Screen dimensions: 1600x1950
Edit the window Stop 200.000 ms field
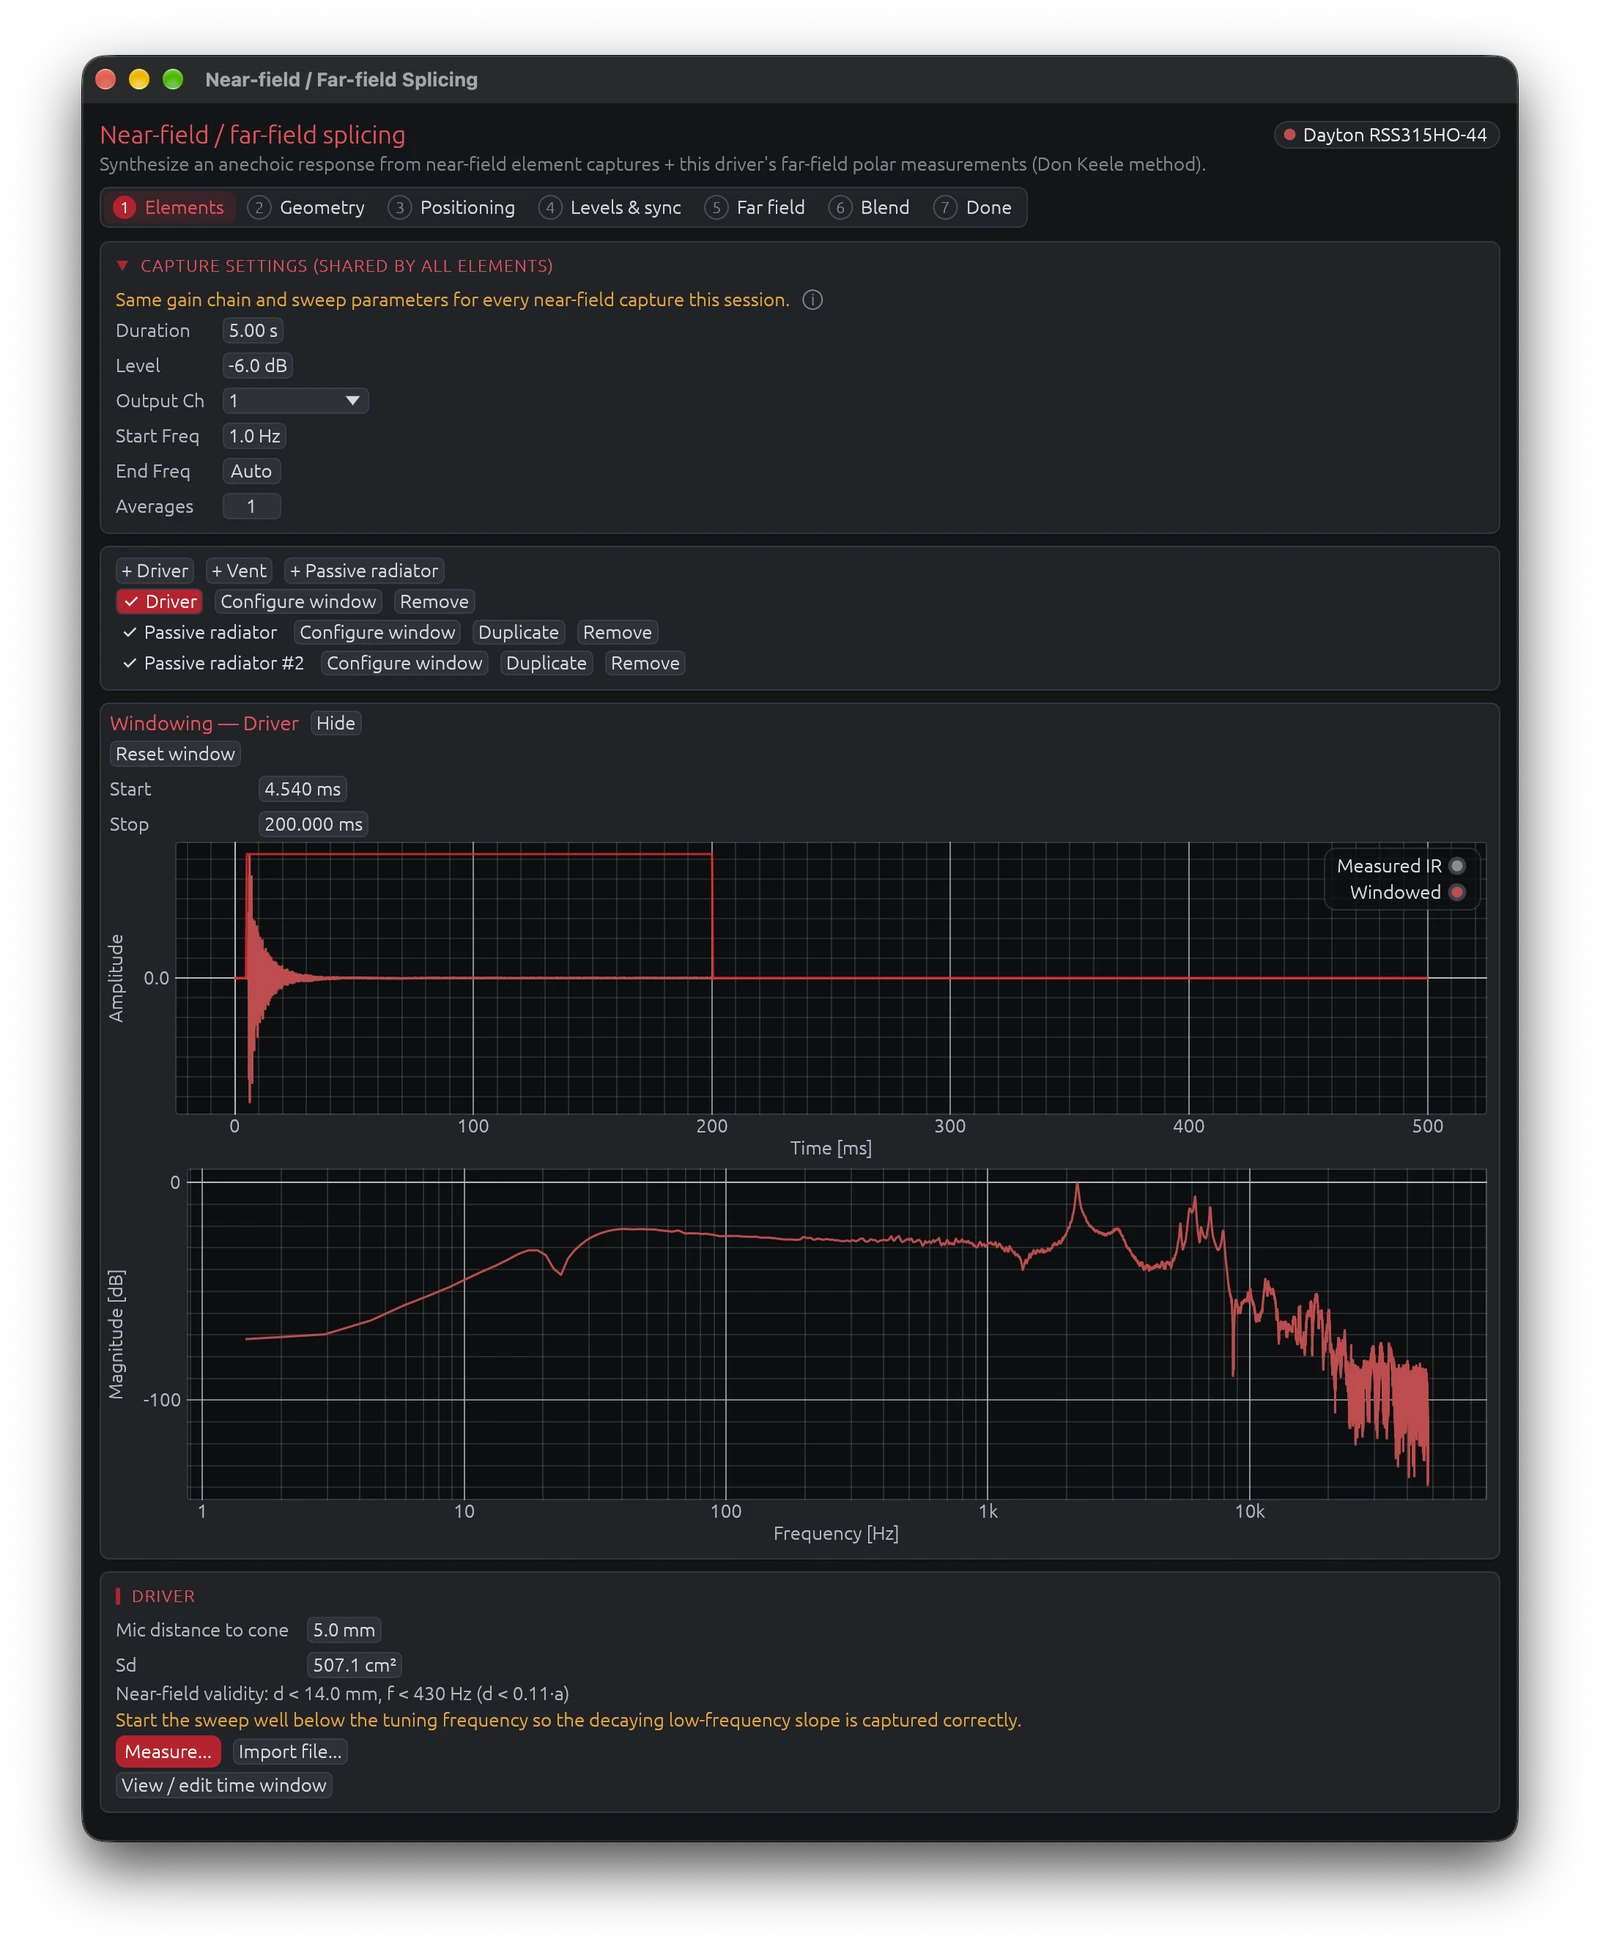pos(313,824)
